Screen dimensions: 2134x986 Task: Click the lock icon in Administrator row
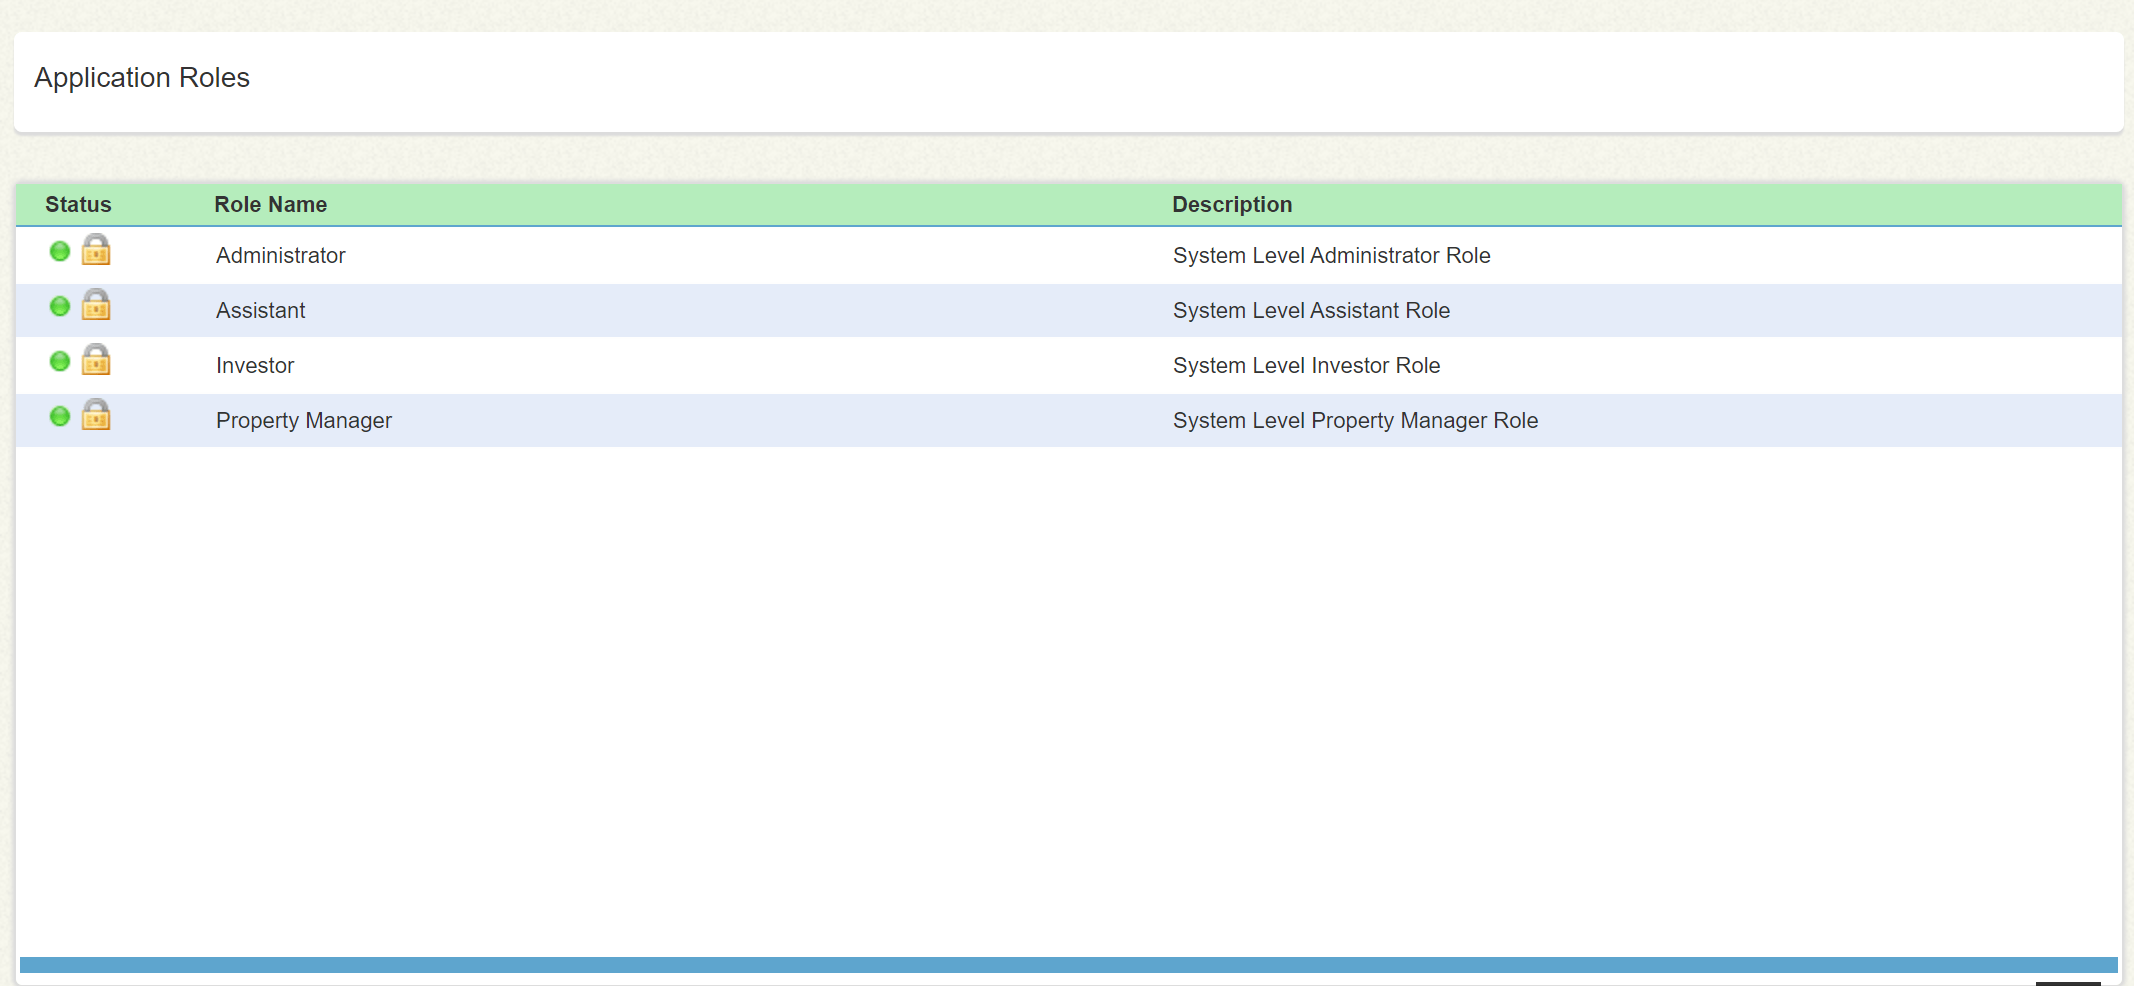(x=96, y=249)
